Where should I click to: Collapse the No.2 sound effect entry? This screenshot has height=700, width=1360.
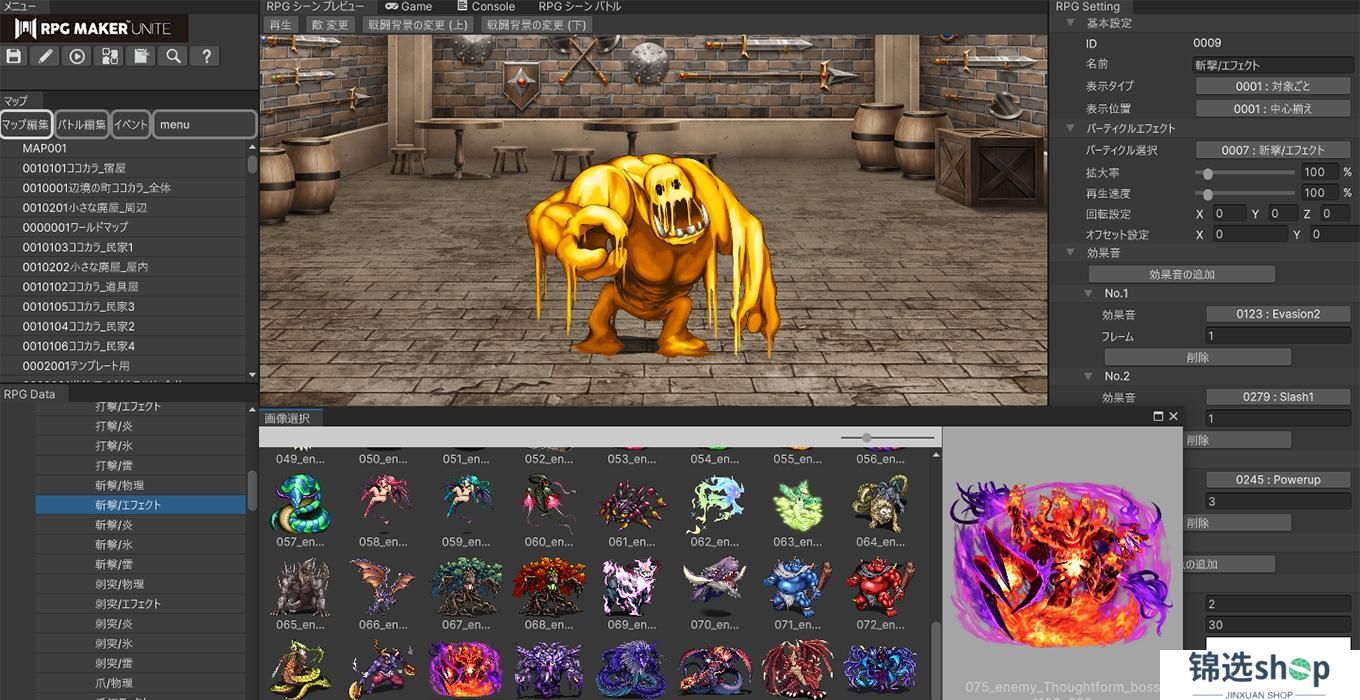point(1090,376)
